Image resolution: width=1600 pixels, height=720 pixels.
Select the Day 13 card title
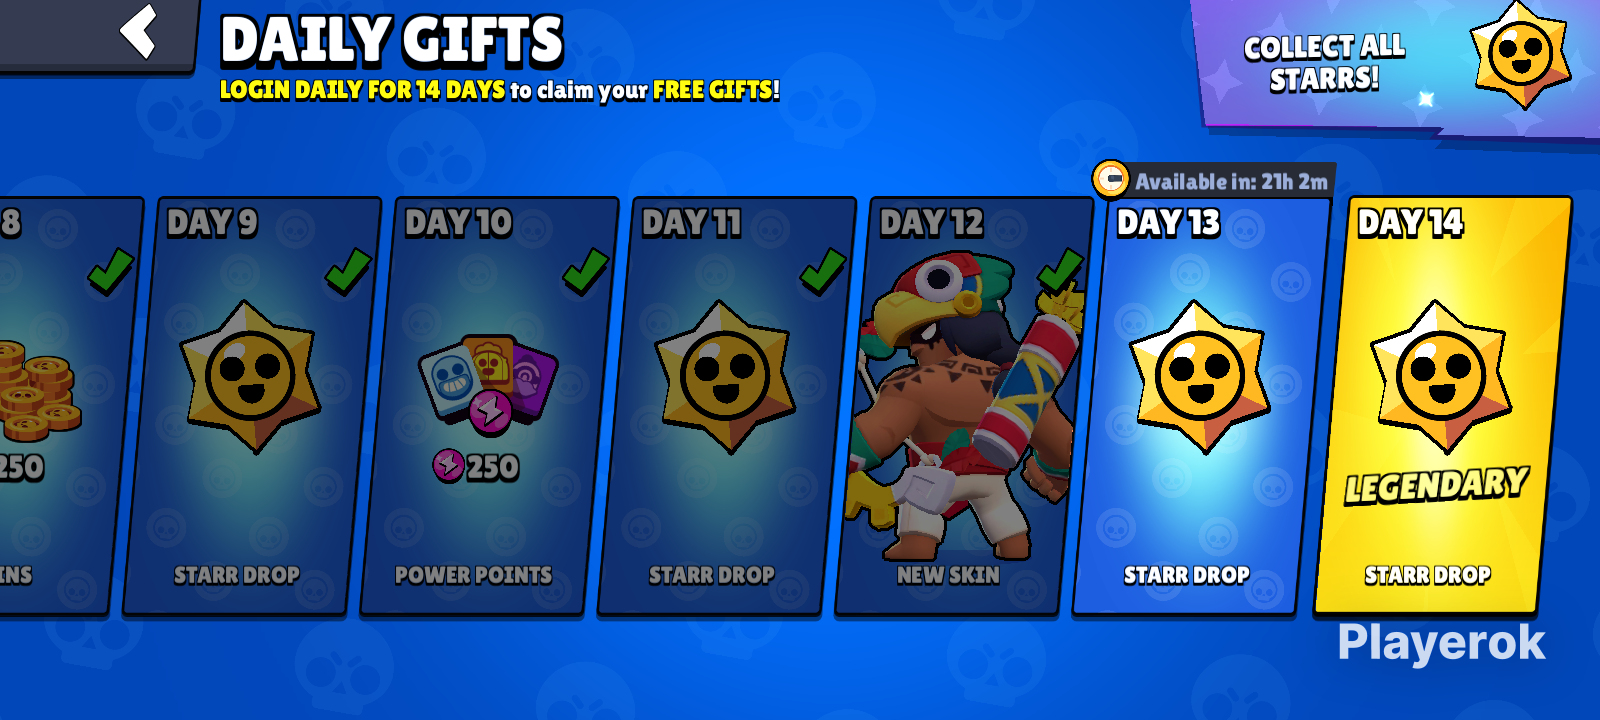(x=1168, y=222)
